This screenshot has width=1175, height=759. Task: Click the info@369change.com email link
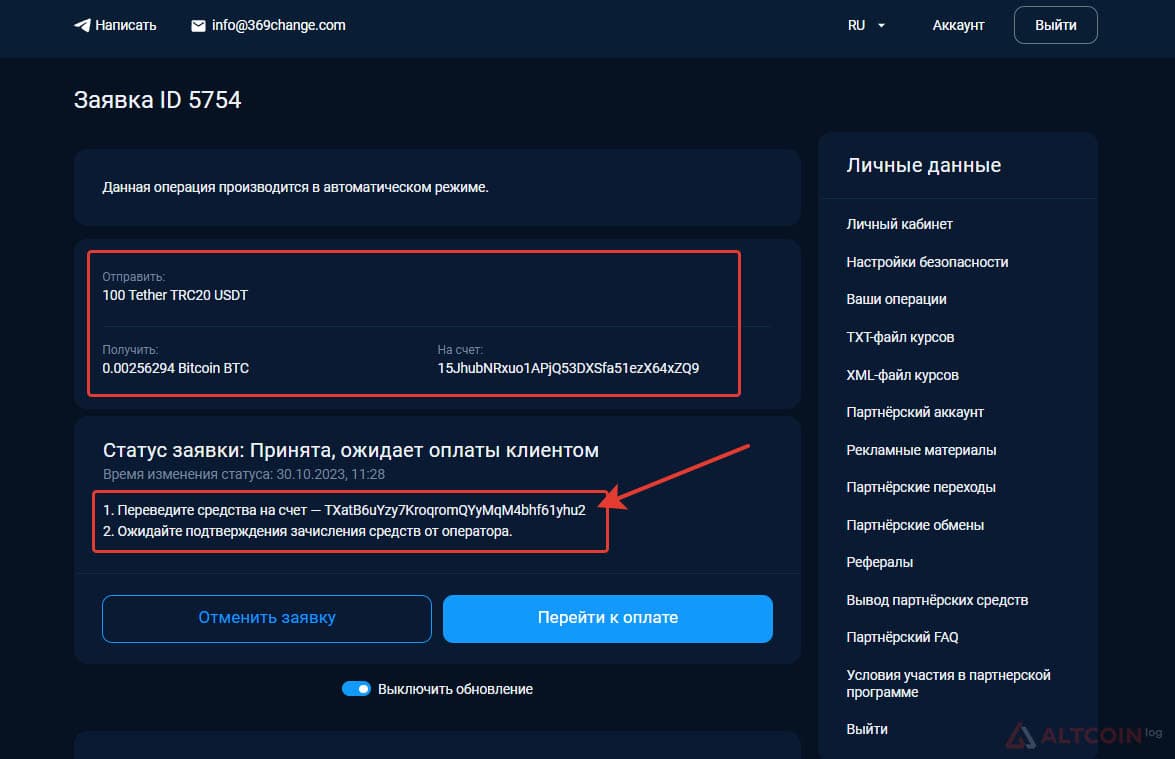tap(279, 25)
